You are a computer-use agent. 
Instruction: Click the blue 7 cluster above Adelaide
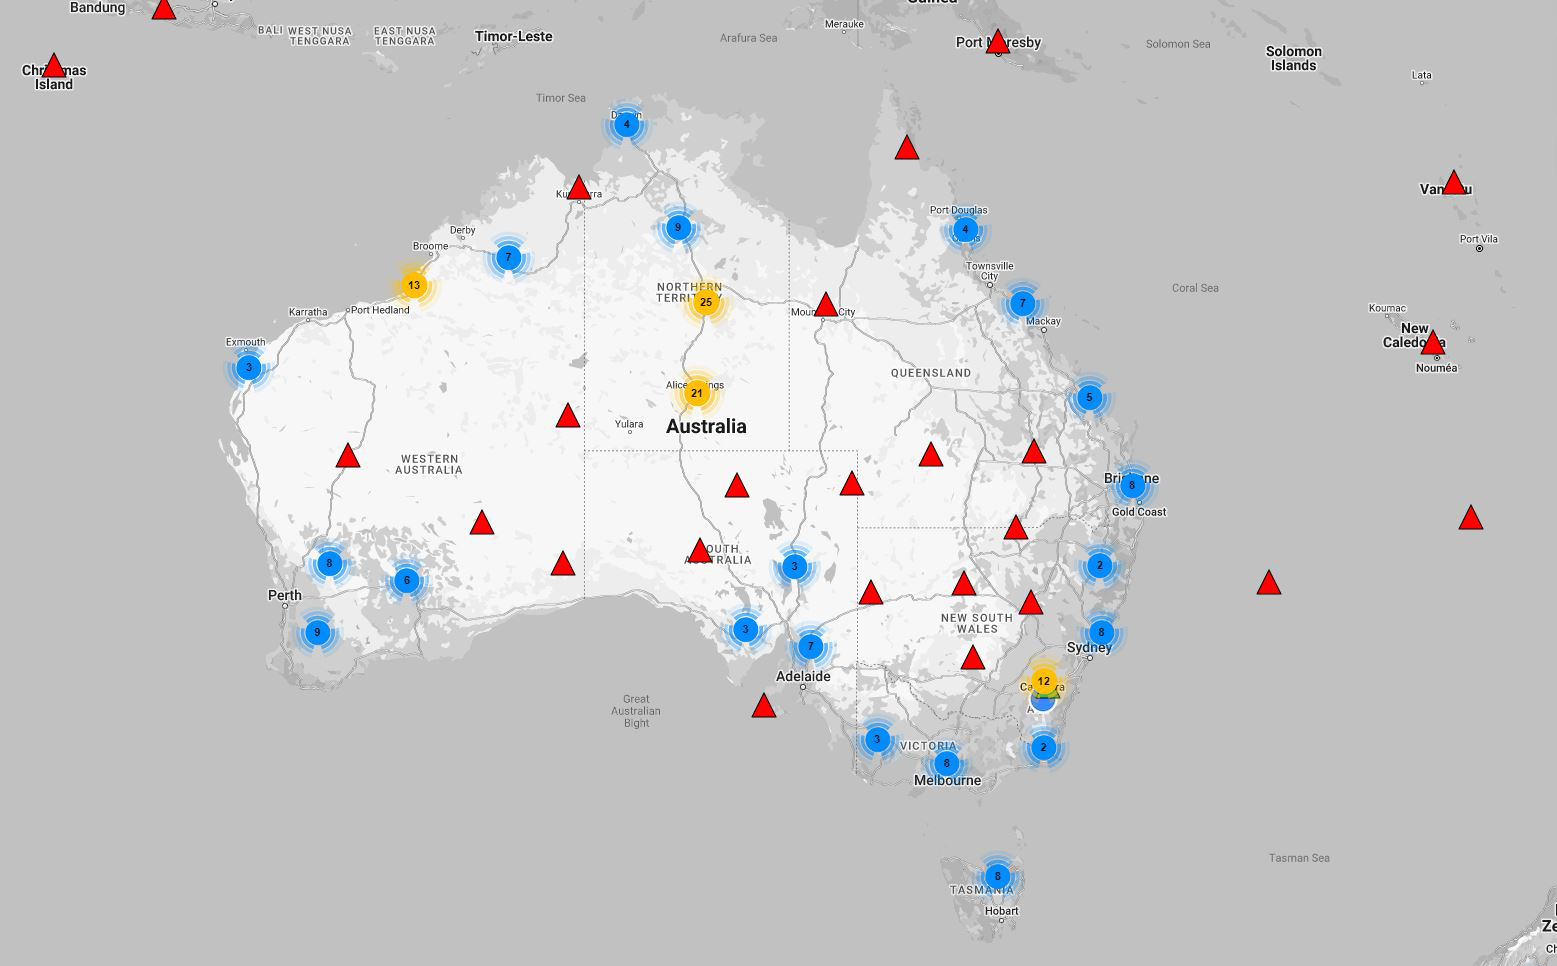tap(811, 645)
